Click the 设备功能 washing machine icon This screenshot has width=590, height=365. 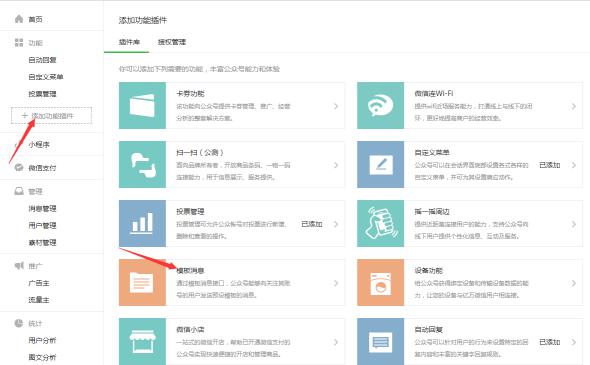coord(380,283)
